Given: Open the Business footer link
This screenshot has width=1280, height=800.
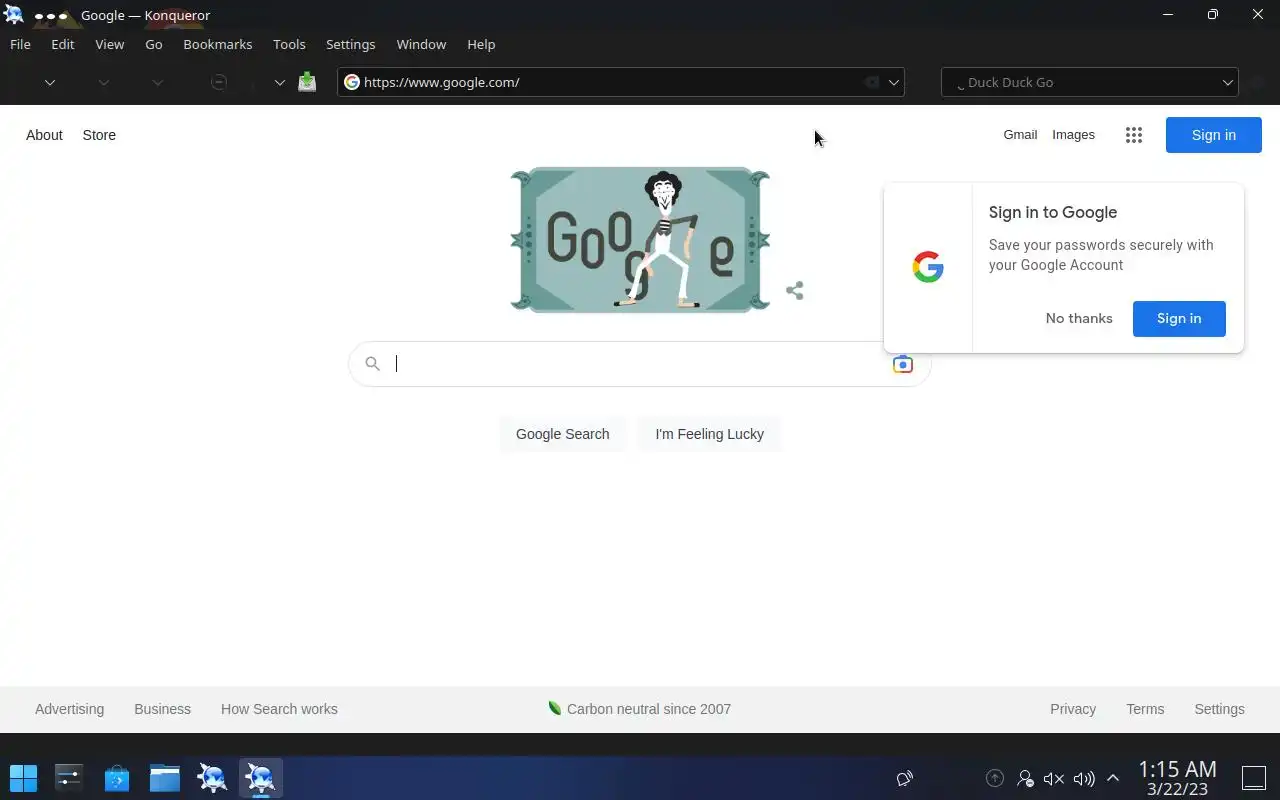Looking at the screenshot, I should 162,709.
